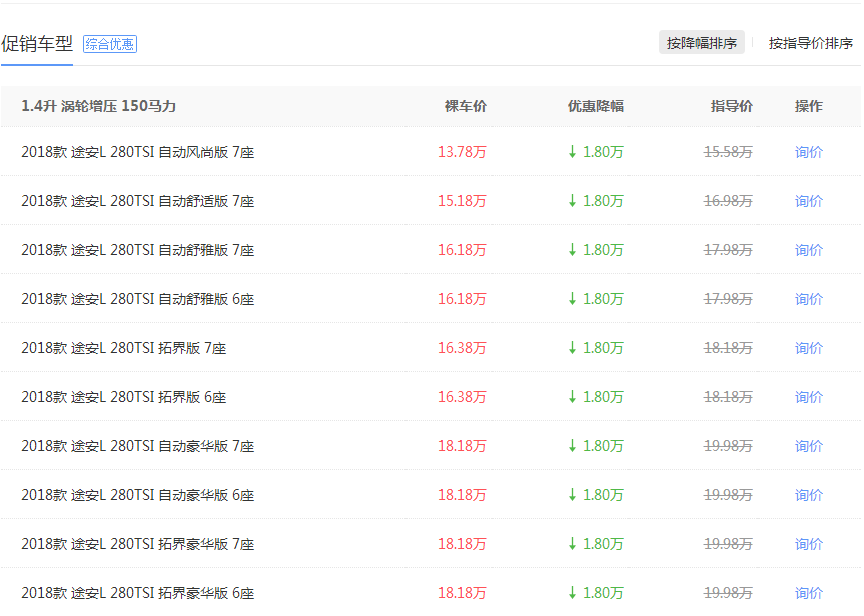Click green down arrow in 拓界版 7座 row
The height and width of the screenshot is (616, 864).
[x=572, y=348]
